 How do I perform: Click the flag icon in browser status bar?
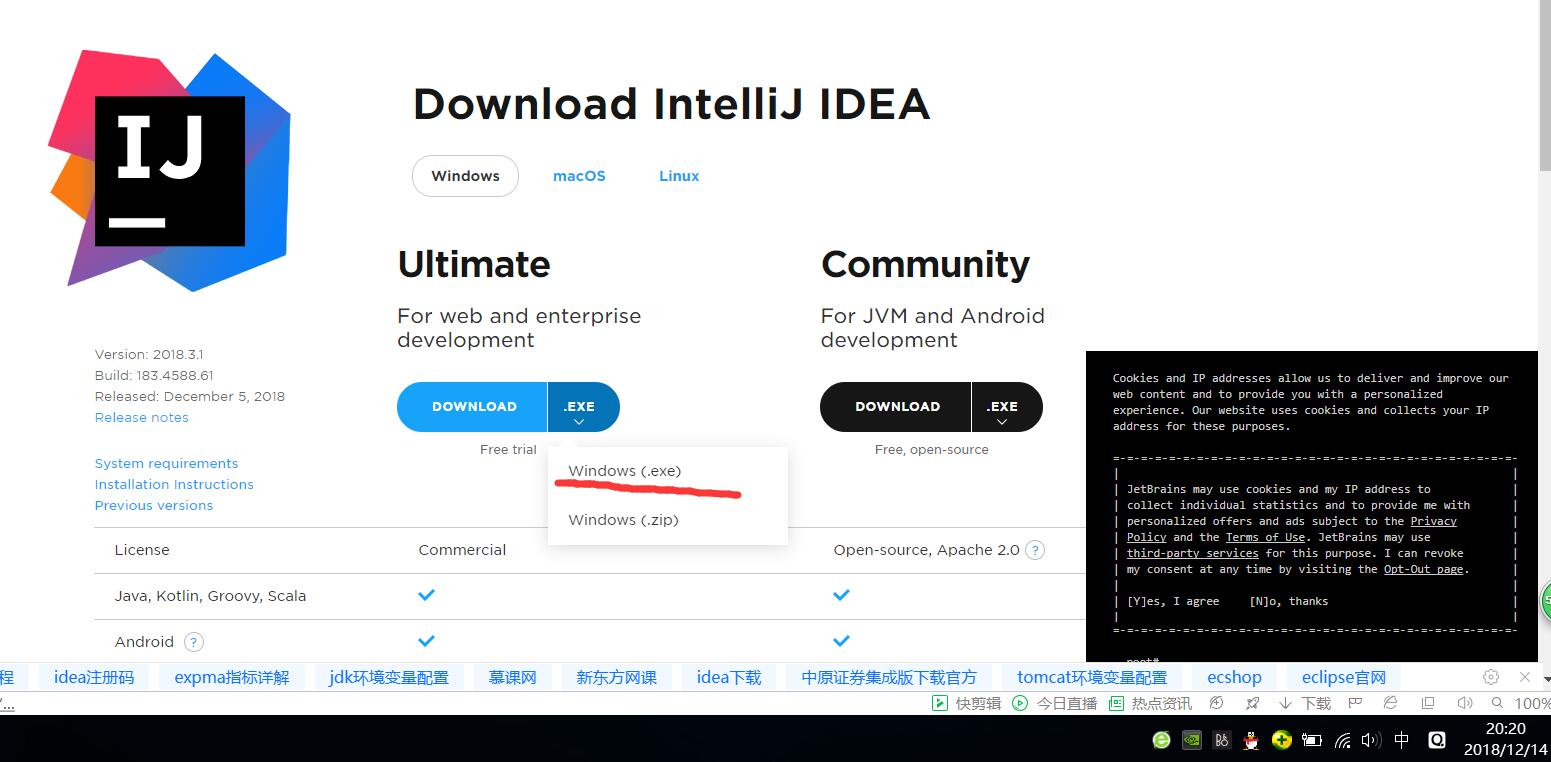click(x=1354, y=703)
